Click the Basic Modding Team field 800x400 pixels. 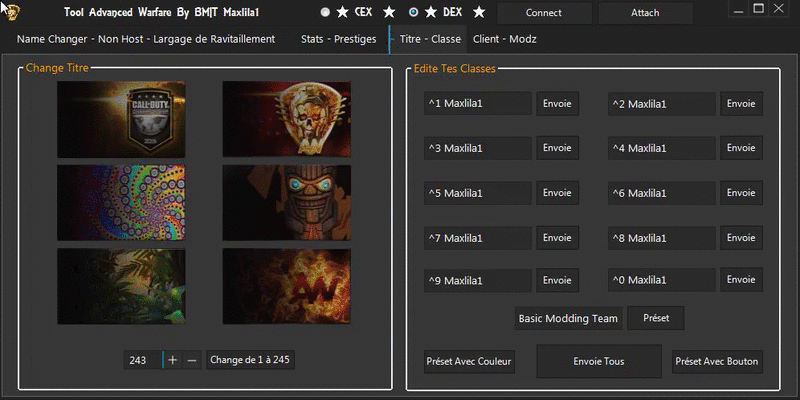568,318
